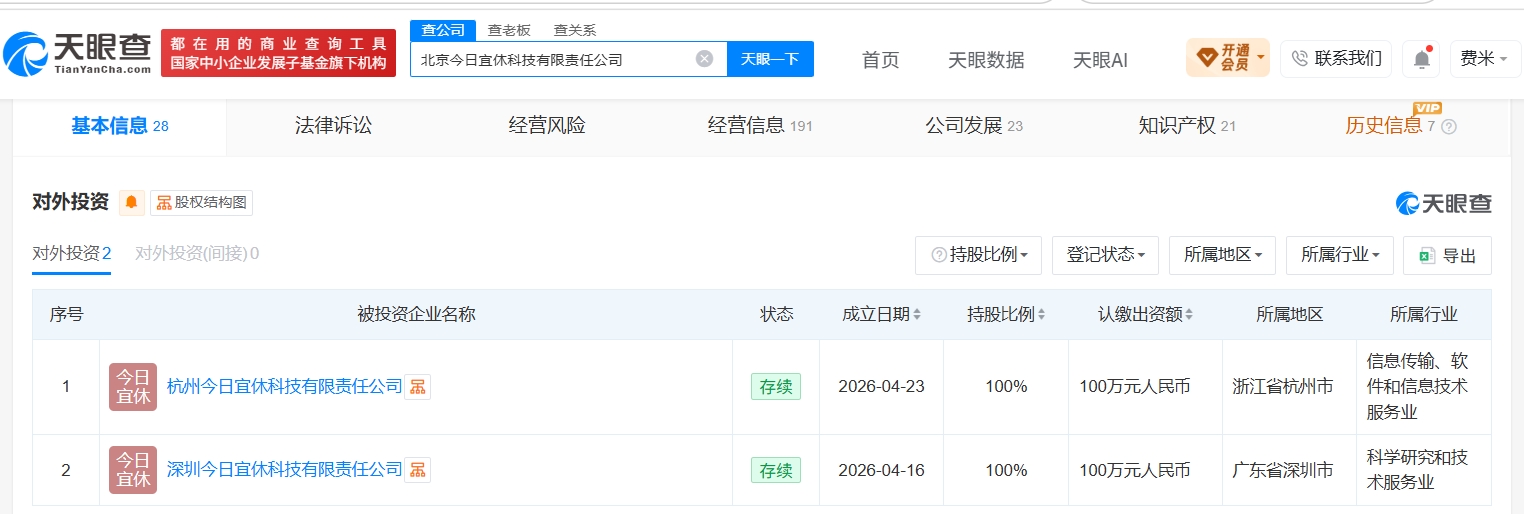This screenshot has width=1524, height=514.
Task: Open 天眼AI in the top navigation
Action: click(1100, 60)
